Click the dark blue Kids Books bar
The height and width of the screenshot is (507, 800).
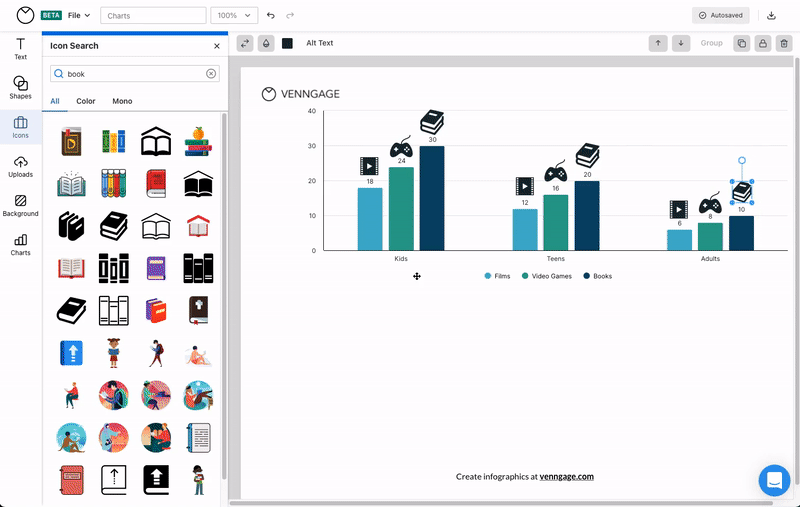432,198
